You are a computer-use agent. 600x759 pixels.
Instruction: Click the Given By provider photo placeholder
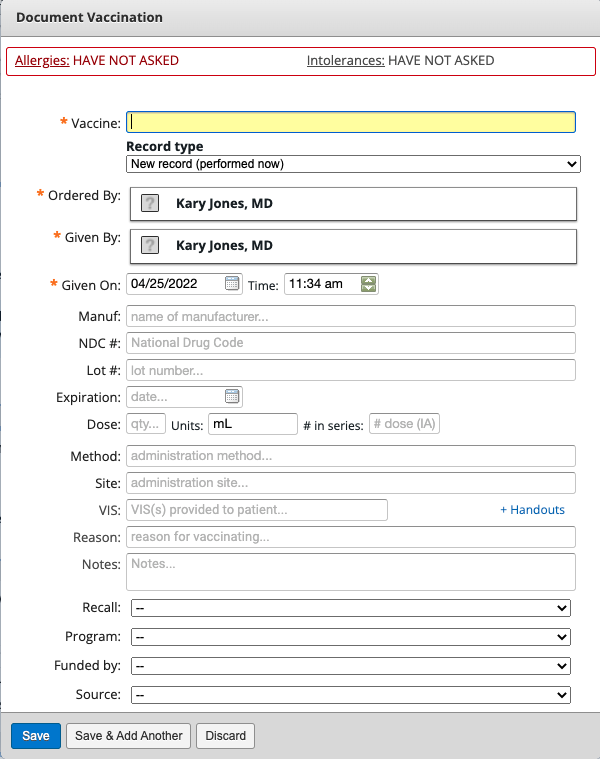click(x=150, y=245)
